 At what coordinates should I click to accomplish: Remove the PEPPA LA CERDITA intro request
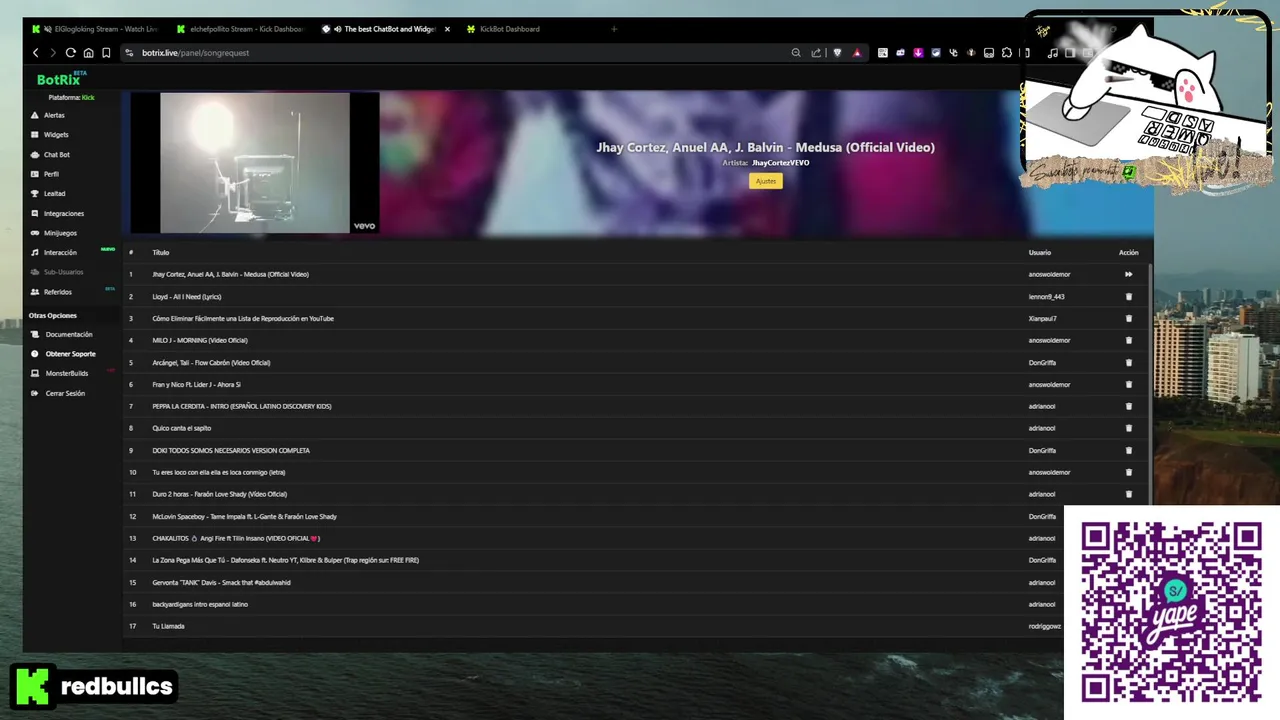tap(1129, 406)
